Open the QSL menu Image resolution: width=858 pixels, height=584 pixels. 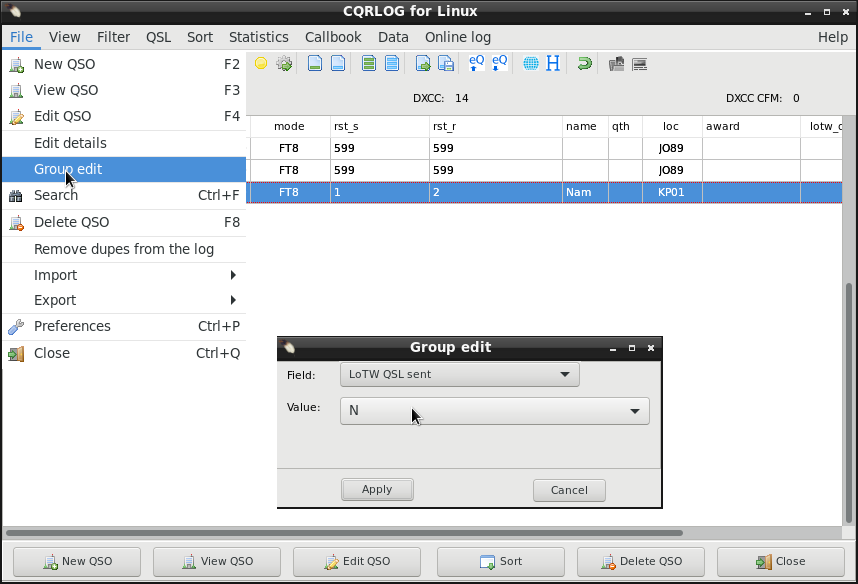(158, 37)
